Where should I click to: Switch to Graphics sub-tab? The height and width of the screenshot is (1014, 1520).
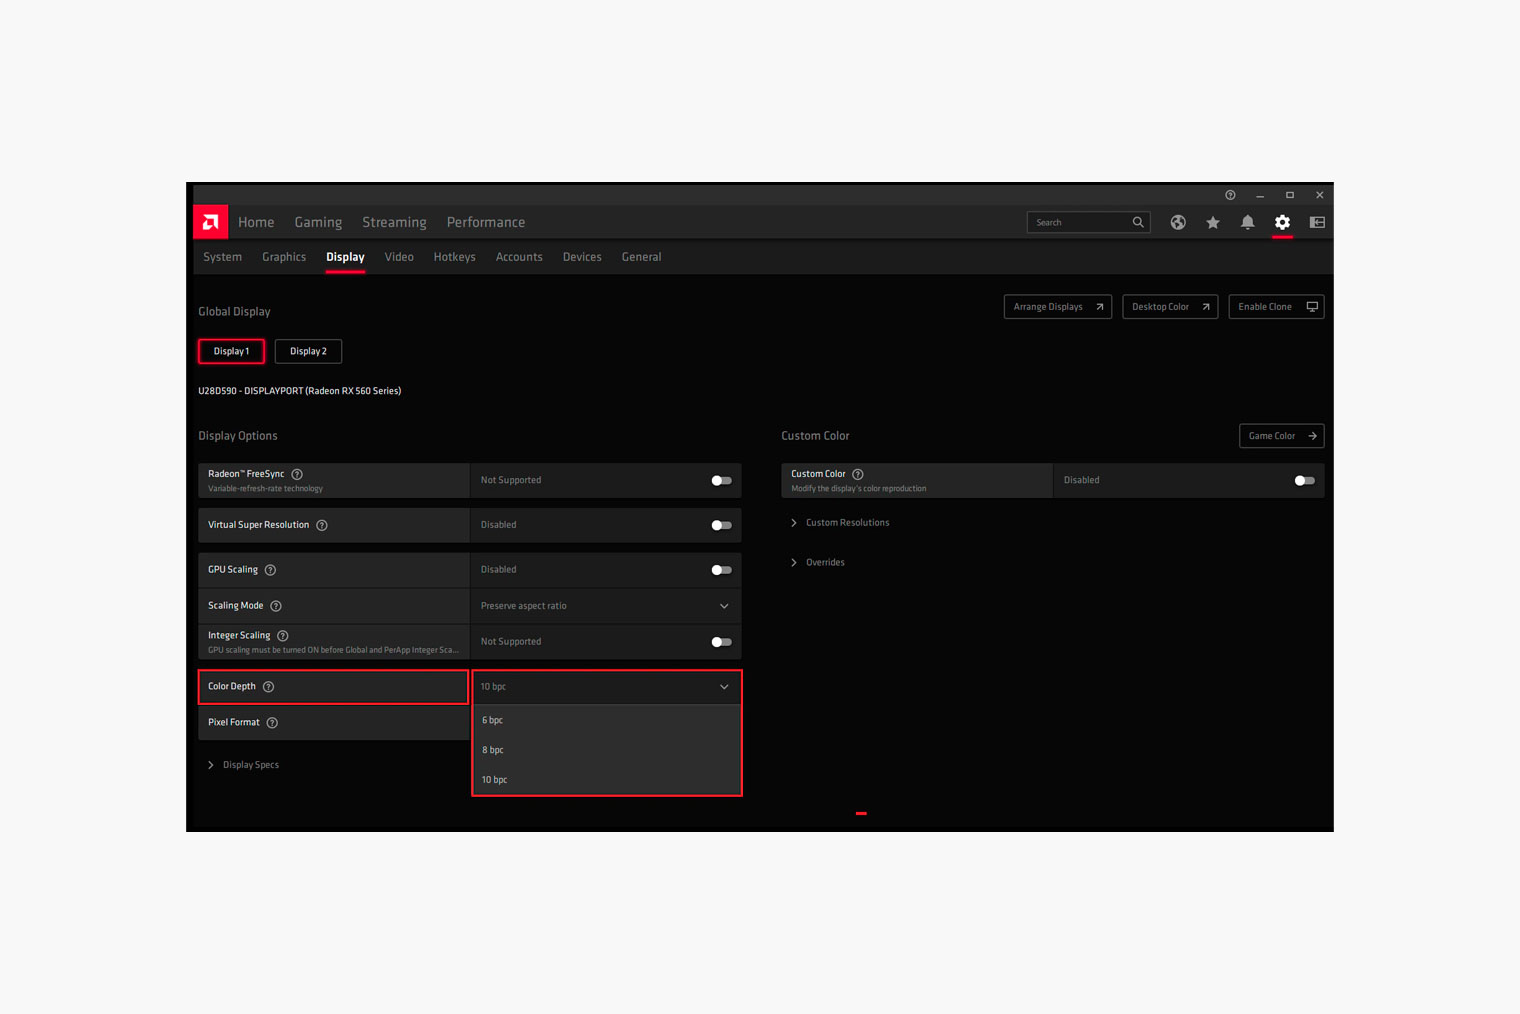pos(284,257)
